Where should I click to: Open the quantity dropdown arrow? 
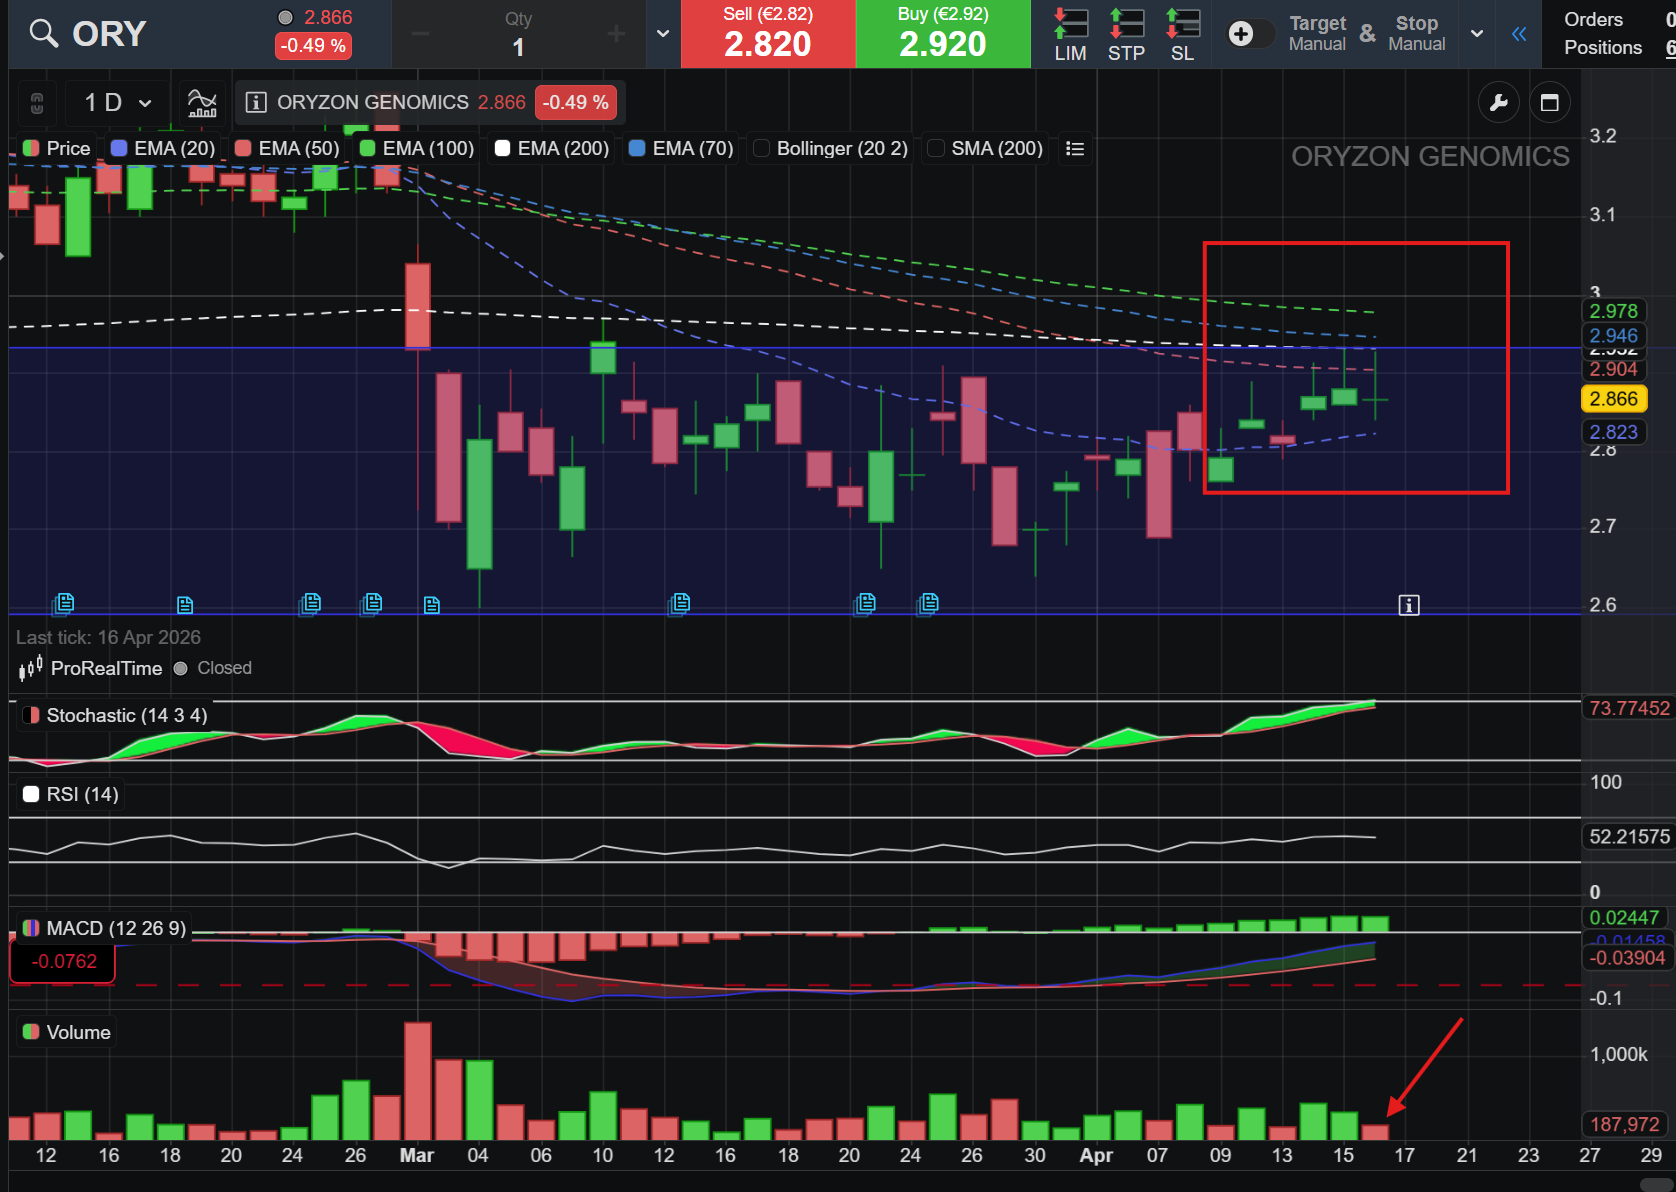pos(662,34)
